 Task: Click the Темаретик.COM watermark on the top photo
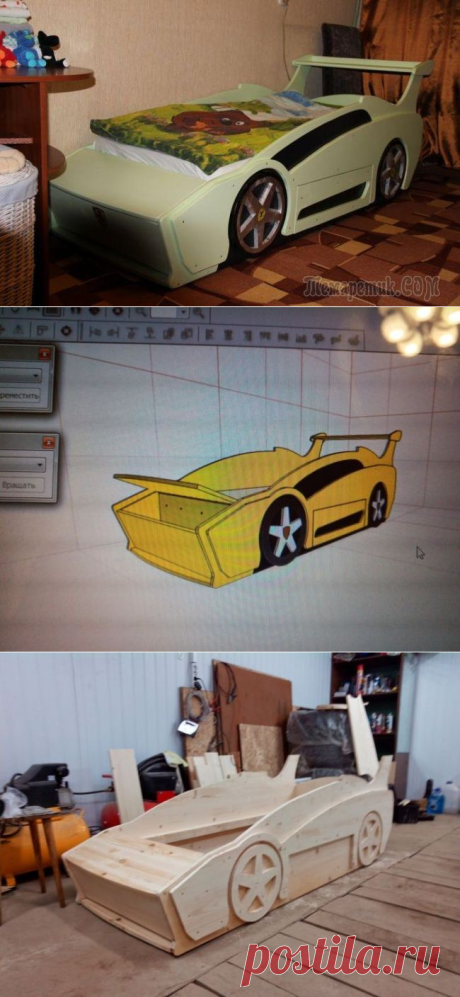click(371, 288)
